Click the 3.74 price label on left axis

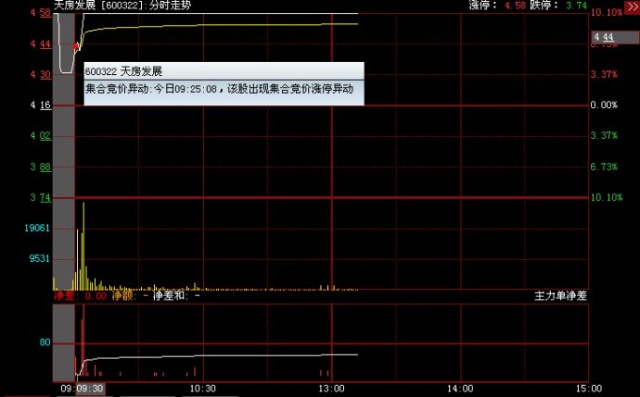(40, 197)
